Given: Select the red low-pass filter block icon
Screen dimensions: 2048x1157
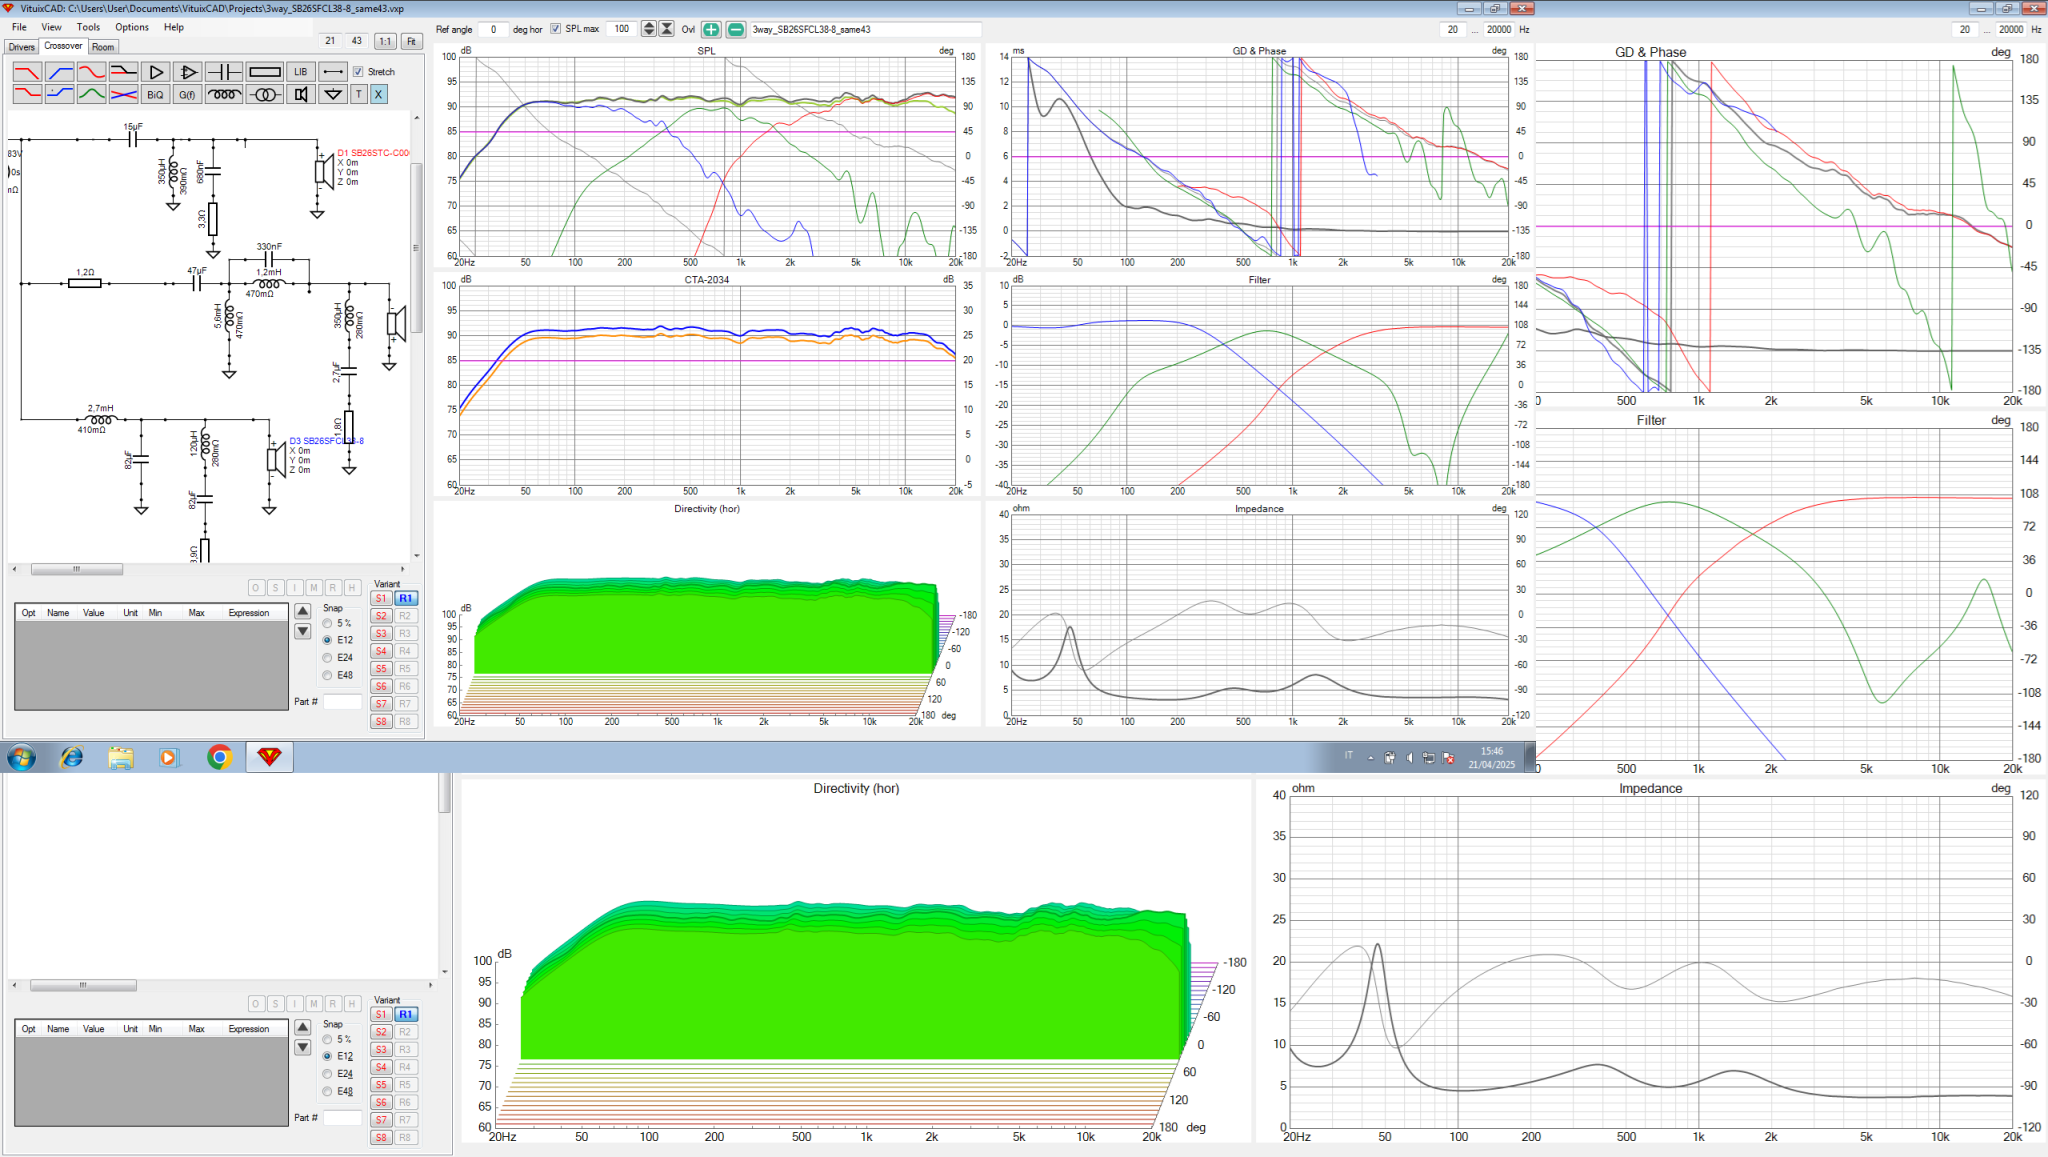Looking at the screenshot, I should (27, 72).
